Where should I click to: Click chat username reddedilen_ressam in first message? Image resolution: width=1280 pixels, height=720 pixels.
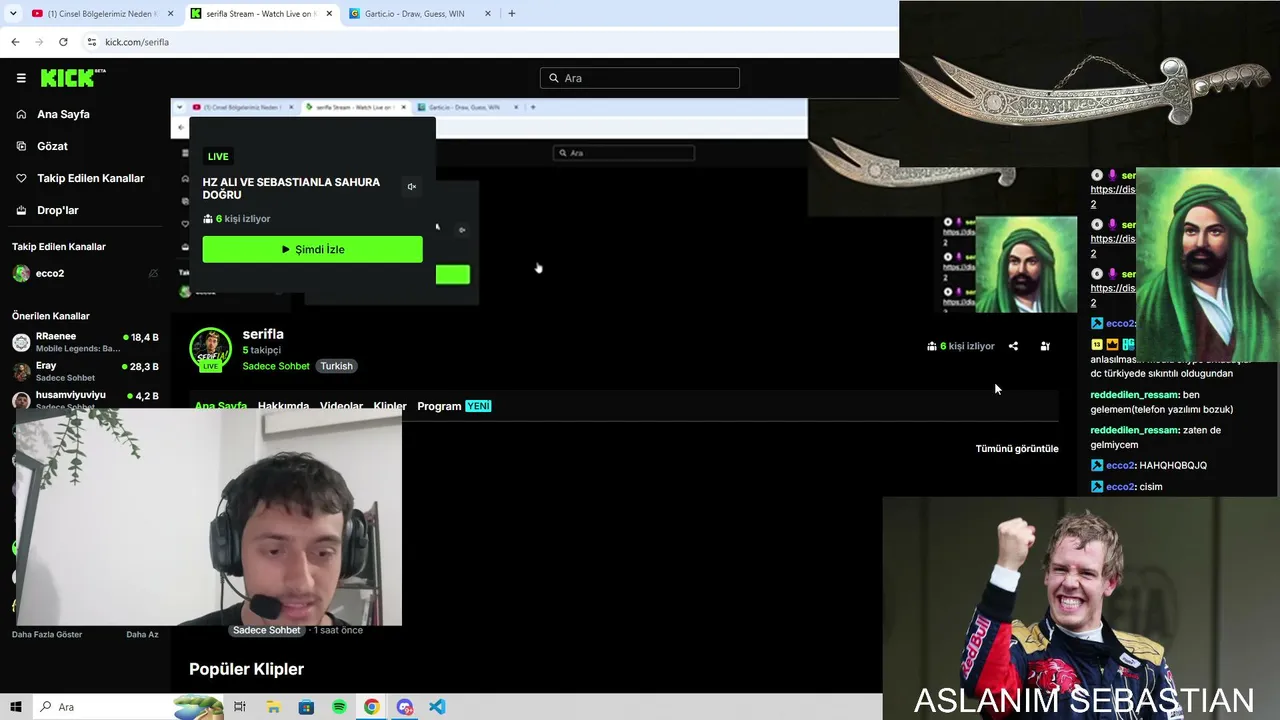(x=1134, y=395)
